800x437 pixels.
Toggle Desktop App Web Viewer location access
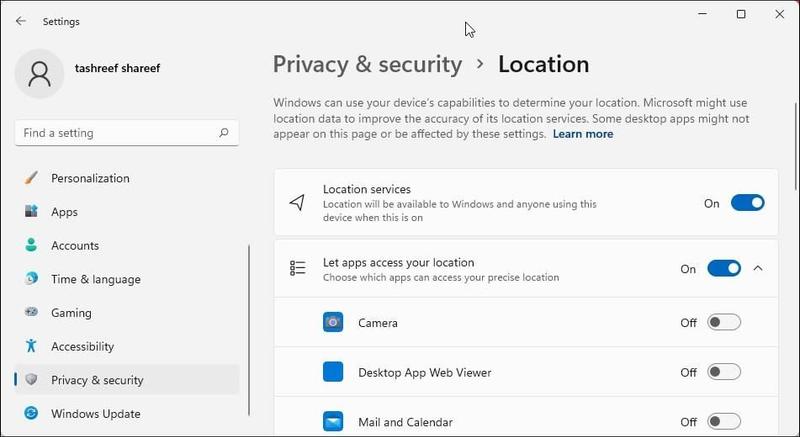coord(723,372)
